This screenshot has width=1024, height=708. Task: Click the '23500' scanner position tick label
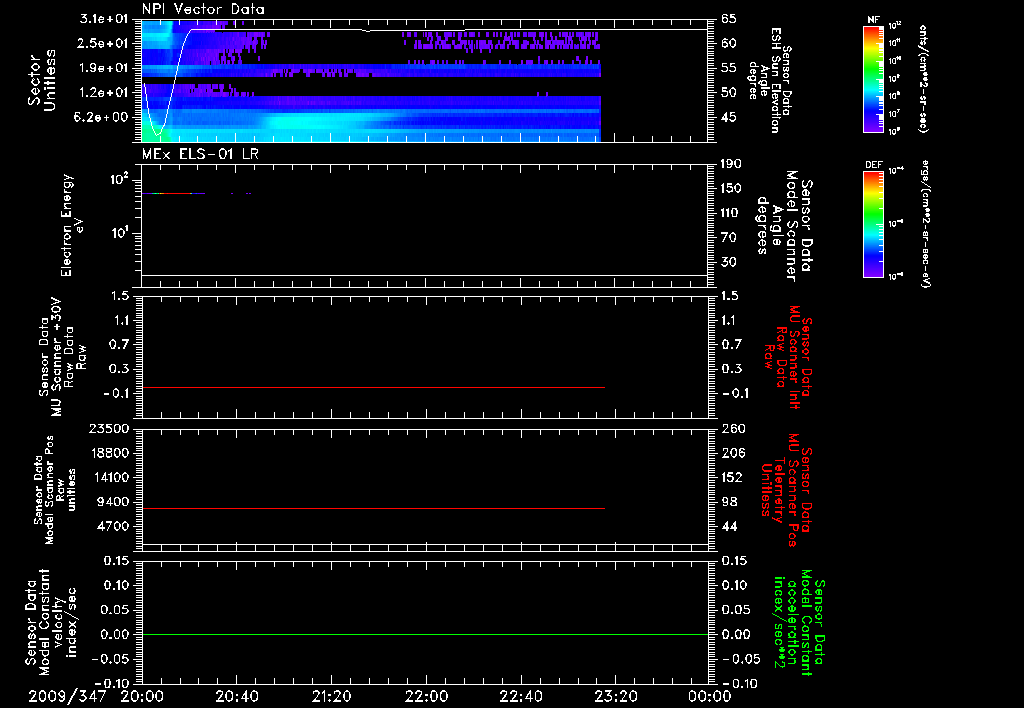[x=109, y=428]
